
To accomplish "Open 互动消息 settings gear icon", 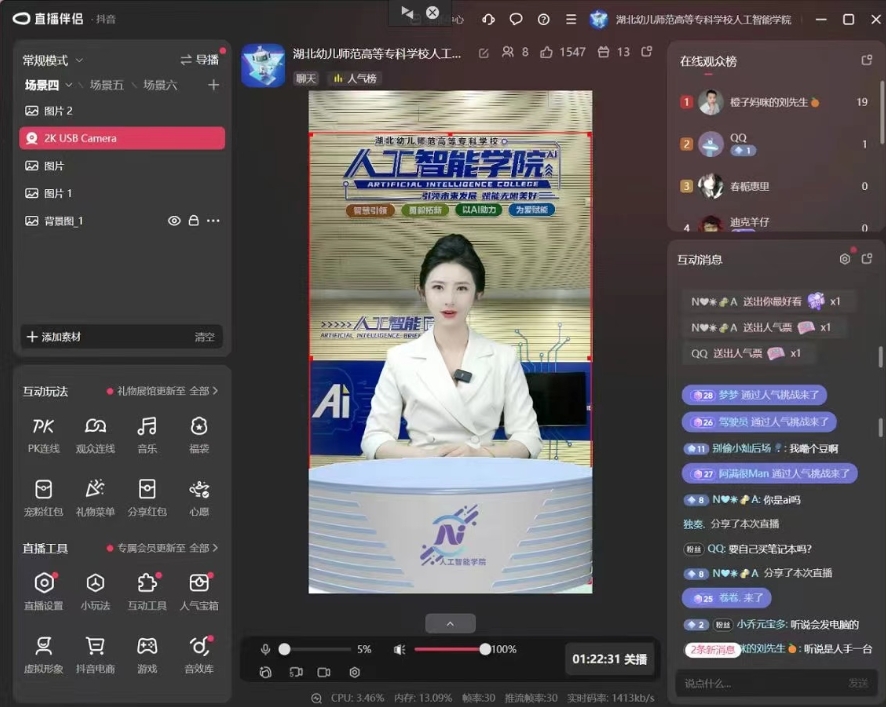I will click(x=845, y=259).
